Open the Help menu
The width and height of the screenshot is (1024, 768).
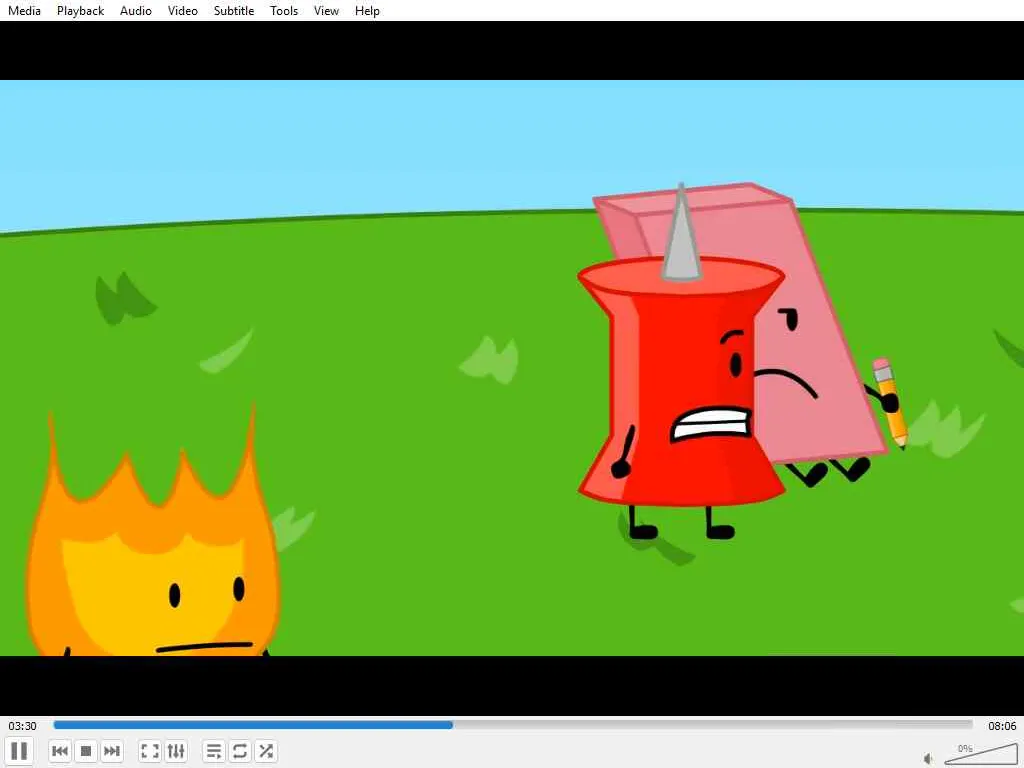367,10
